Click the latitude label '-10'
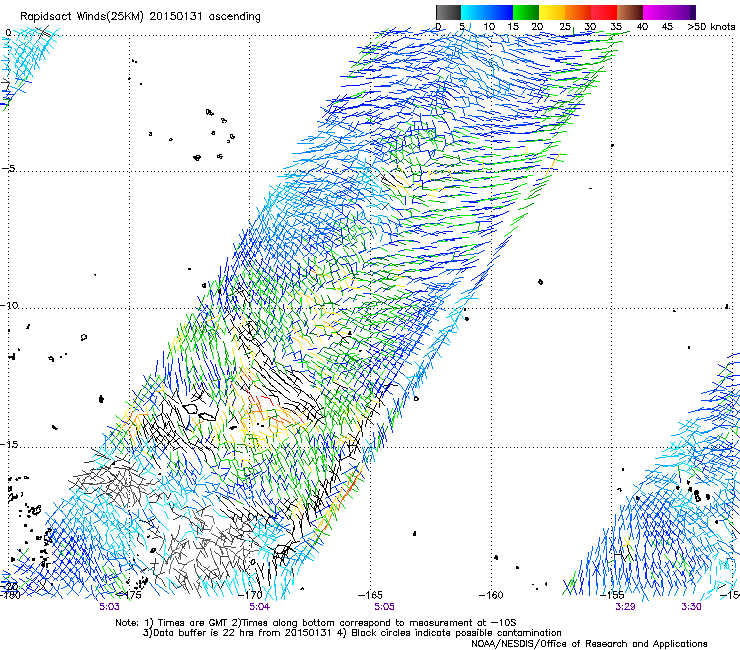This screenshot has height=650, width=740. click(9, 305)
